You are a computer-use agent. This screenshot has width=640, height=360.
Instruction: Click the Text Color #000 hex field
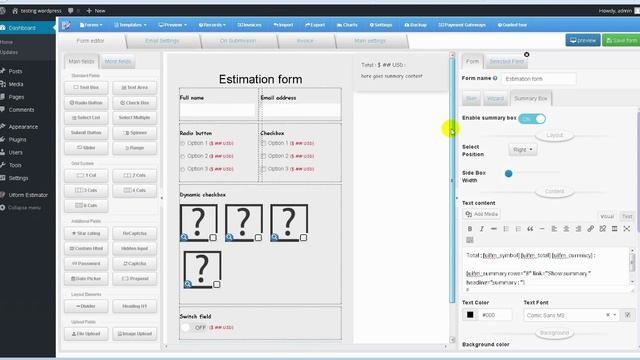coord(496,315)
